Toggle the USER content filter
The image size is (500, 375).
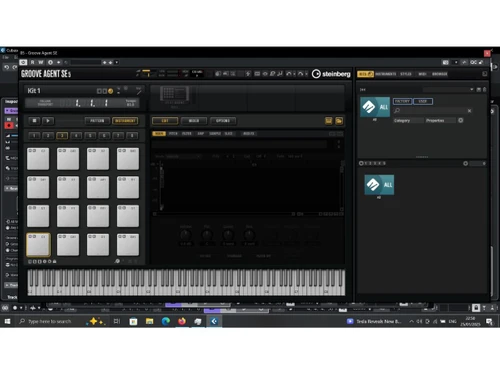(423, 101)
